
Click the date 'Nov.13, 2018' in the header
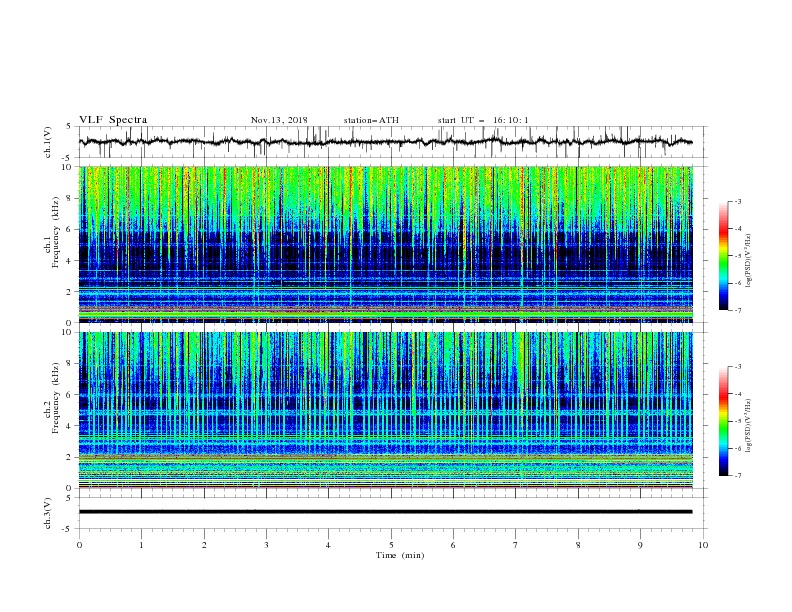279,120
